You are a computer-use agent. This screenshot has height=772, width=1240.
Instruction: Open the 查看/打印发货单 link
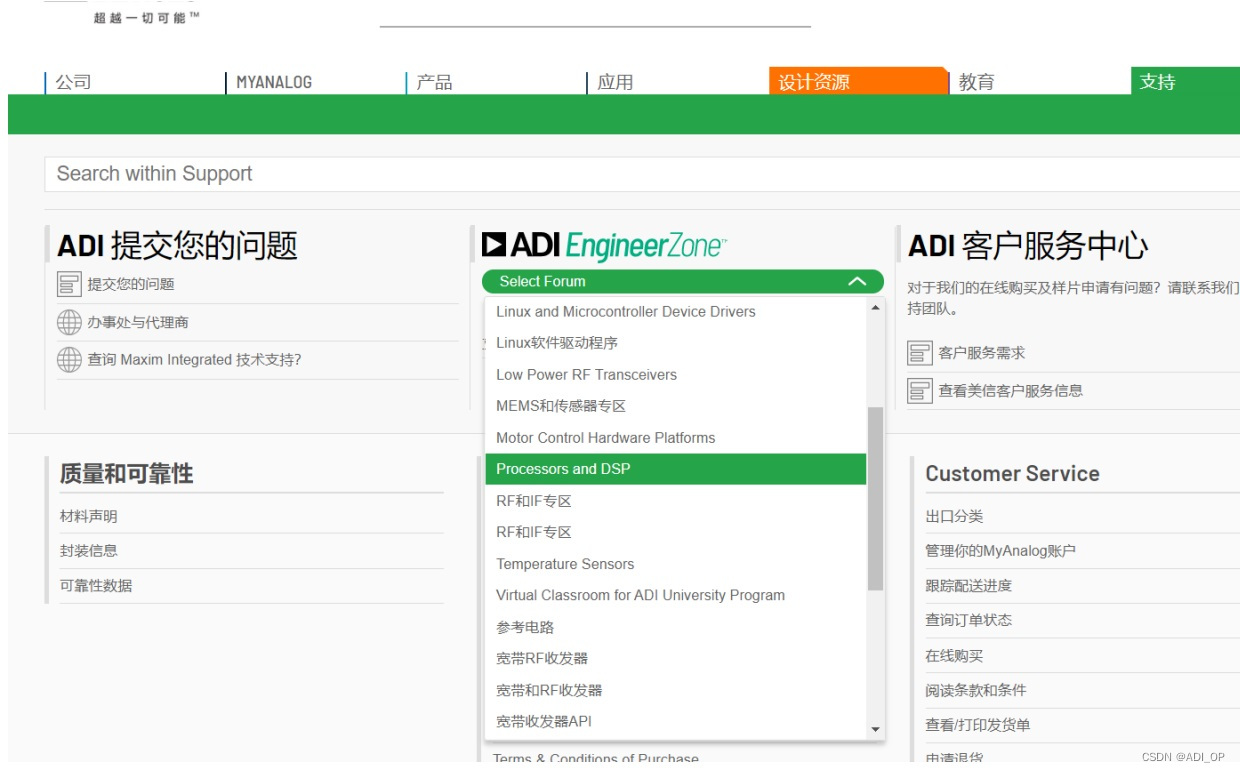point(977,725)
